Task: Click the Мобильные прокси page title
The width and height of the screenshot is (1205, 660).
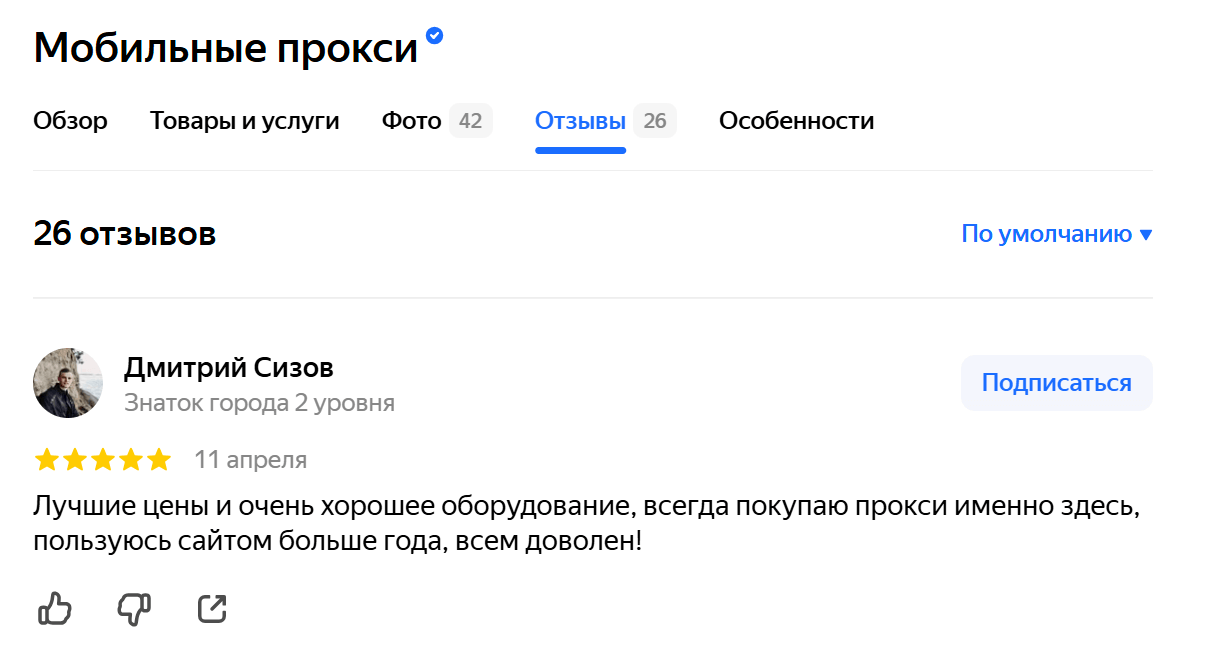Action: coord(226,48)
